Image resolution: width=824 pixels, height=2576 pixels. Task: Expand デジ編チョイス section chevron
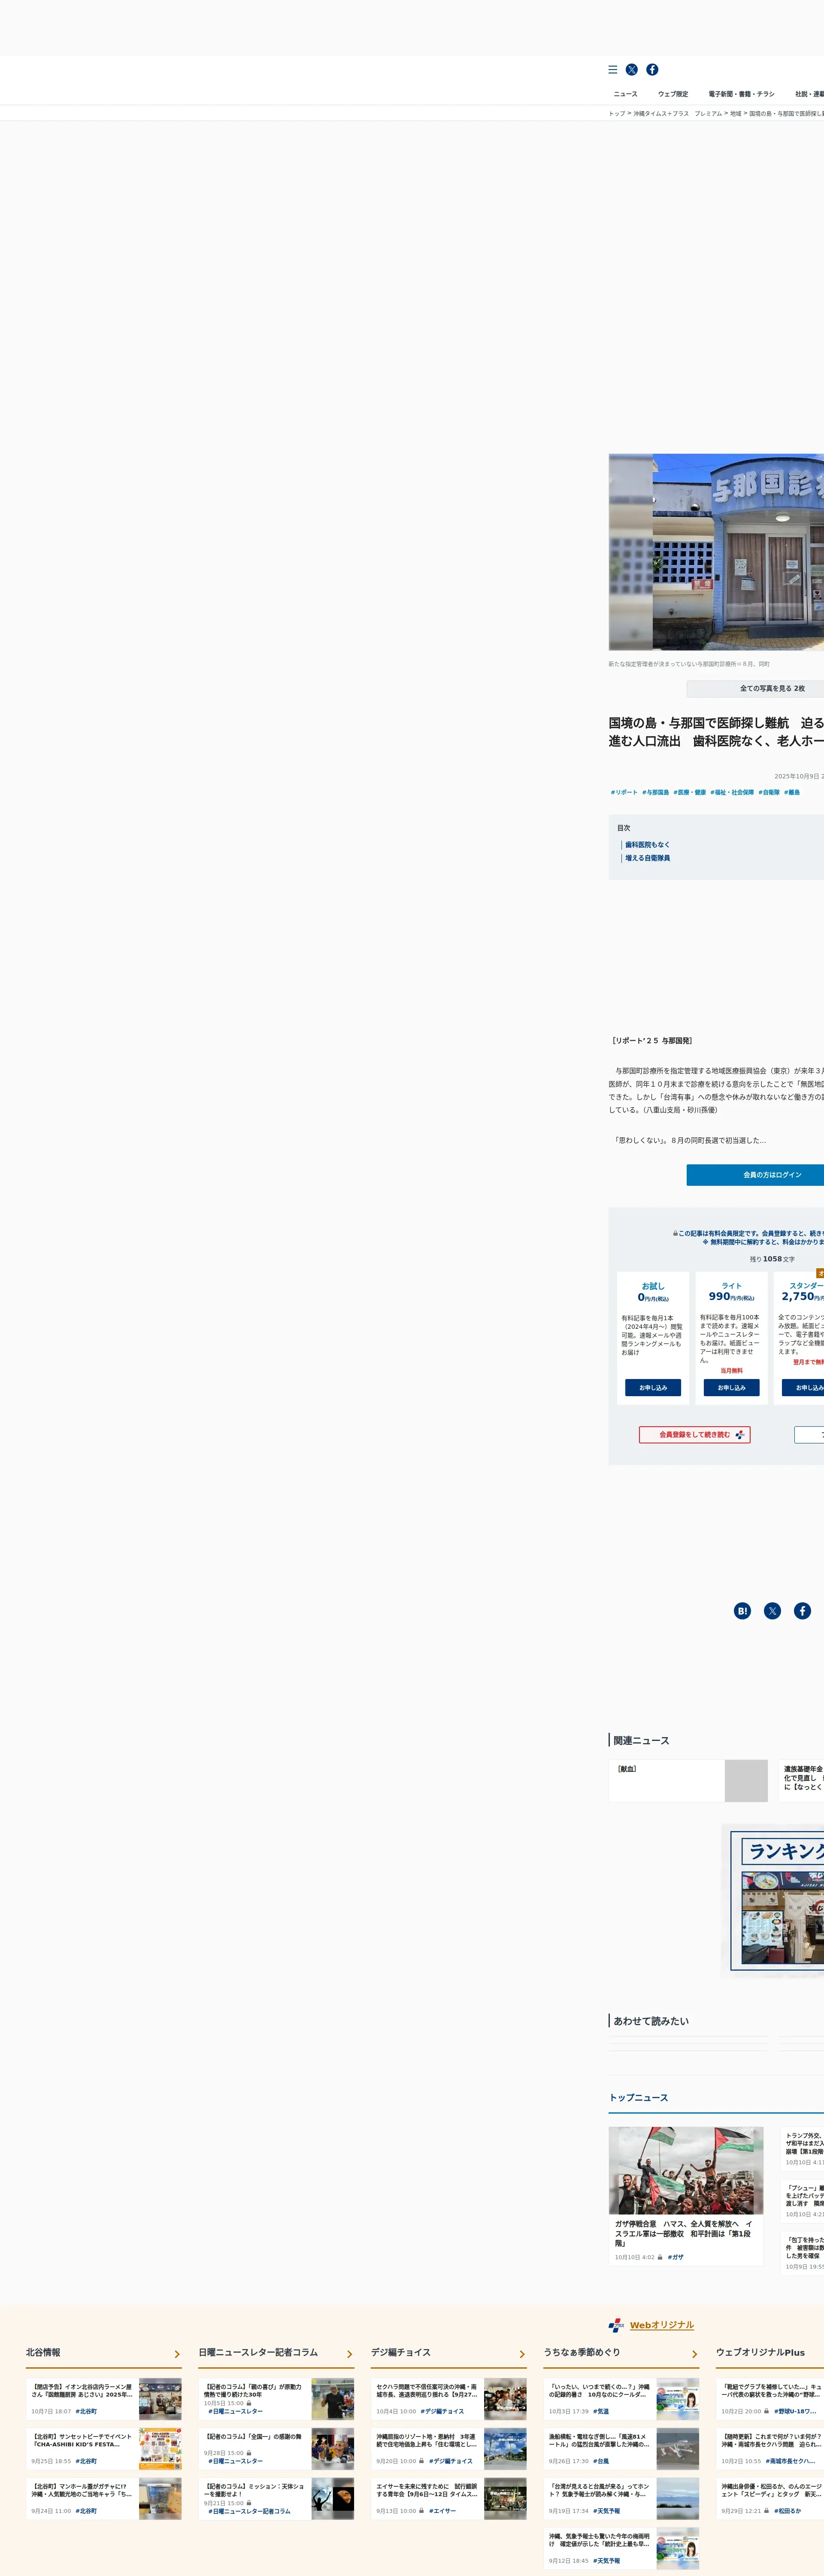pyautogui.click(x=522, y=2354)
